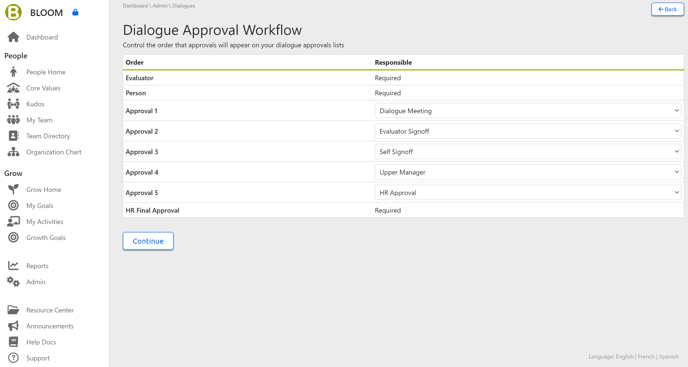The height and width of the screenshot is (367, 688).
Task: Expand the Approval 1 Dialogue Meeting dropdown
Action: click(x=528, y=111)
